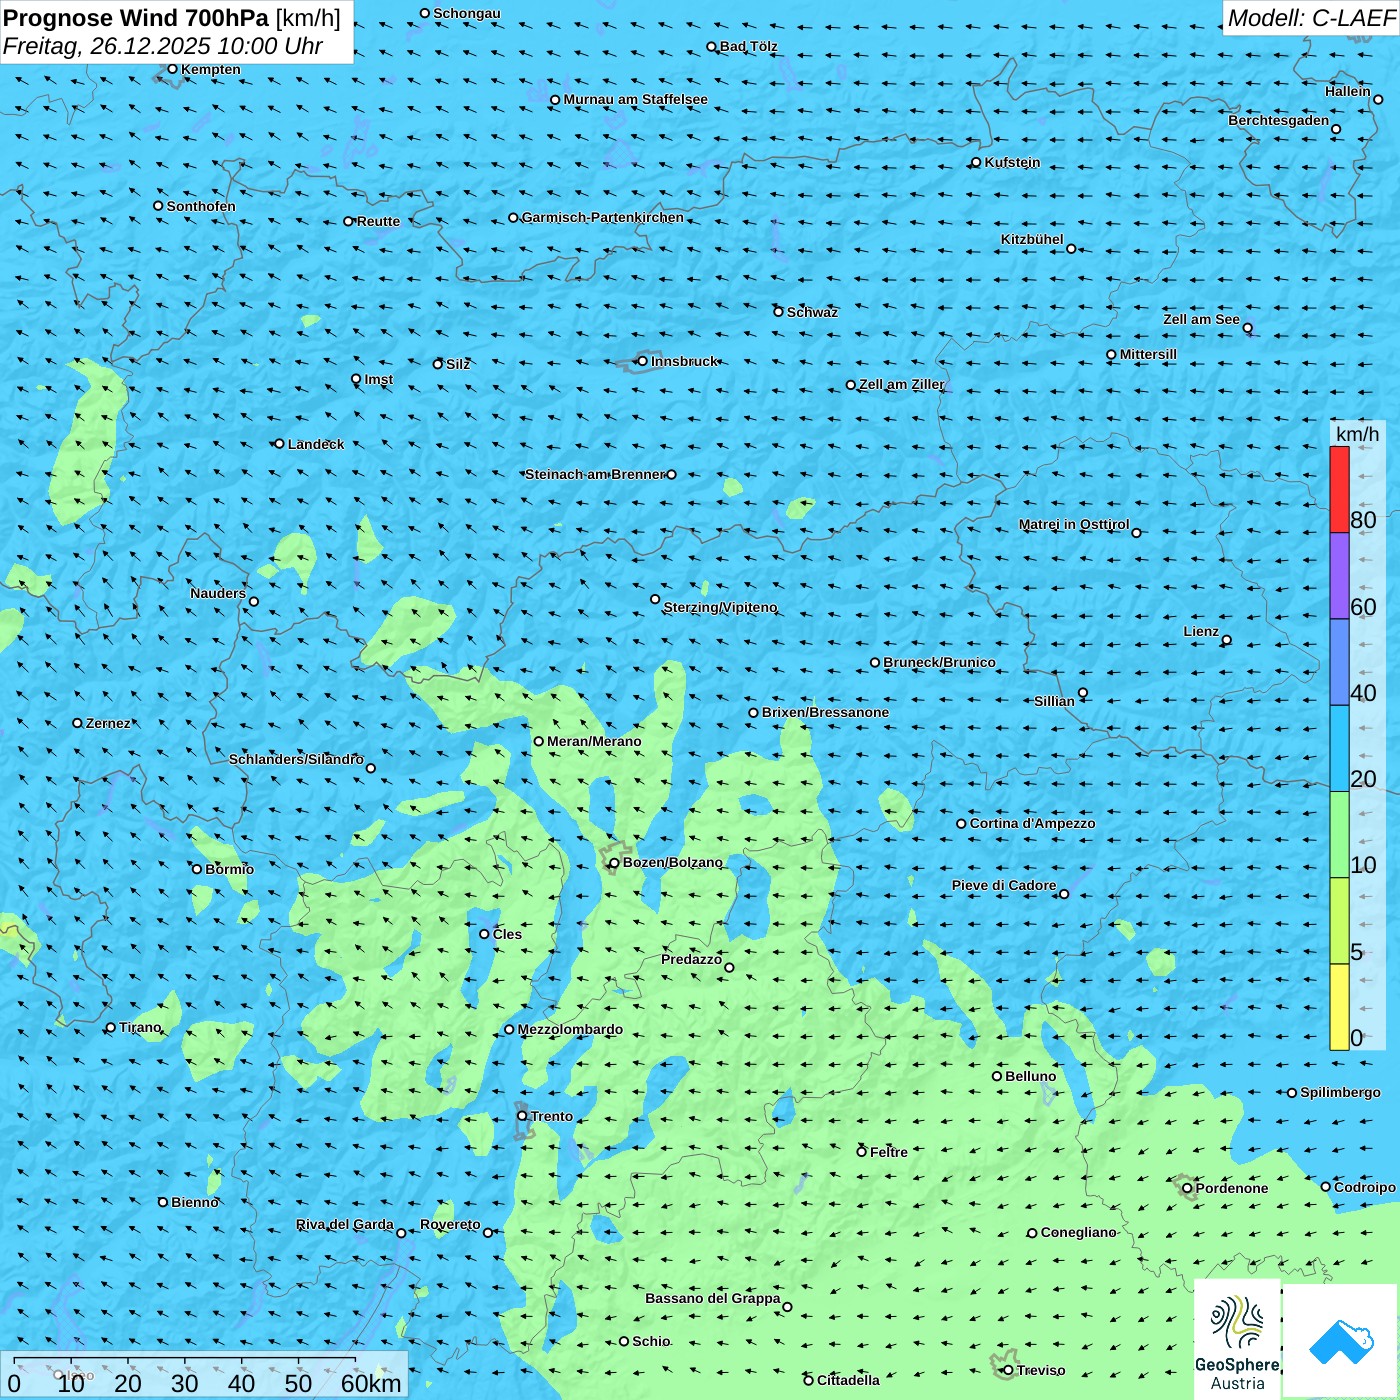Click the Trento city marker
The height and width of the screenshot is (1400, 1400).
(522, 1116)
